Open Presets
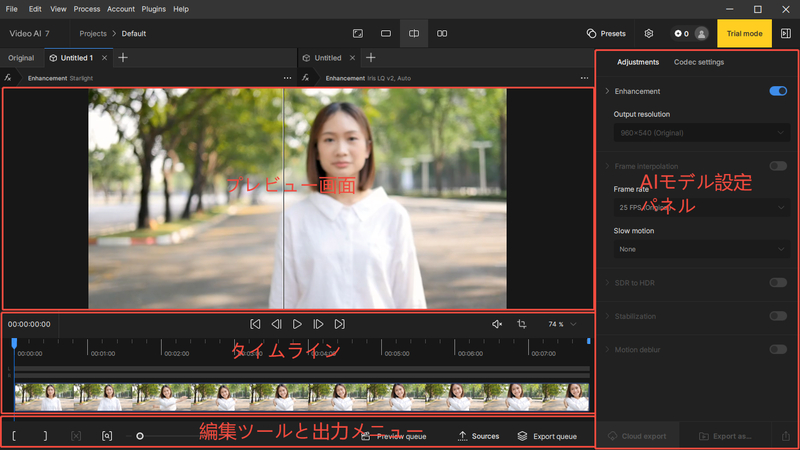The width and height of the screenshot is (800, 450). pos(606,34)
